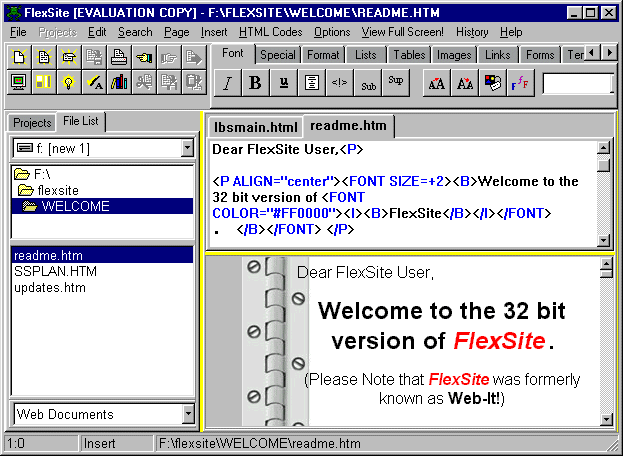Insert an HTML comment with <!> button
The image size is (623, 456).
click(x=340, y=83)
